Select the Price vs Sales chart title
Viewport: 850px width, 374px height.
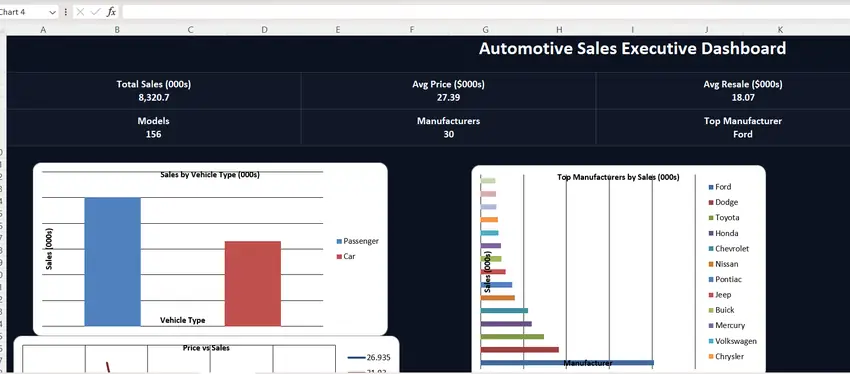pyautogui.click(x=206, y=348)
